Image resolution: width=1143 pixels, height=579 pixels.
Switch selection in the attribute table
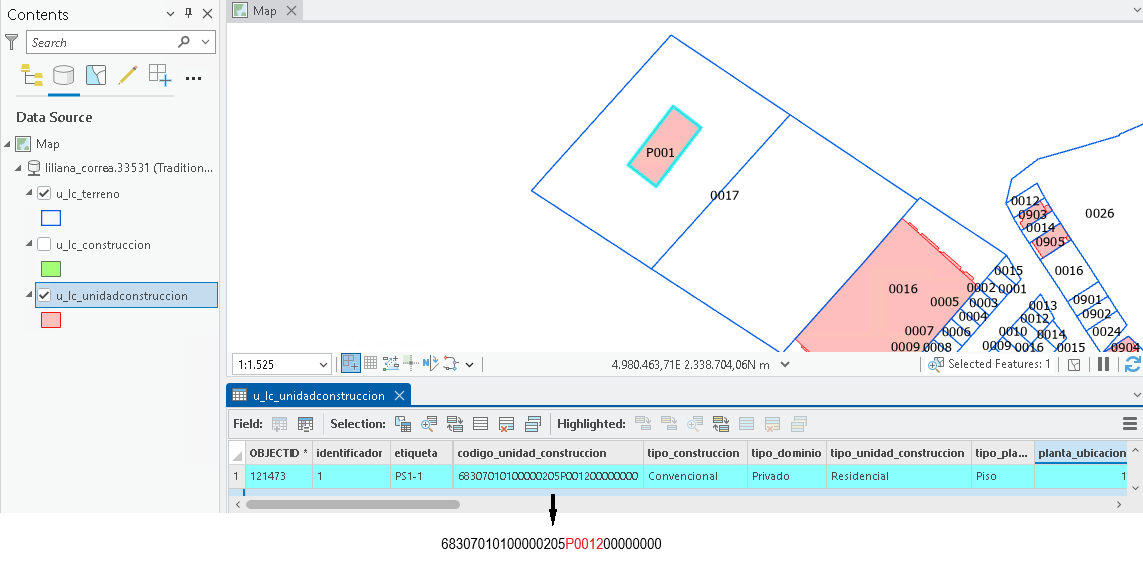455,424
